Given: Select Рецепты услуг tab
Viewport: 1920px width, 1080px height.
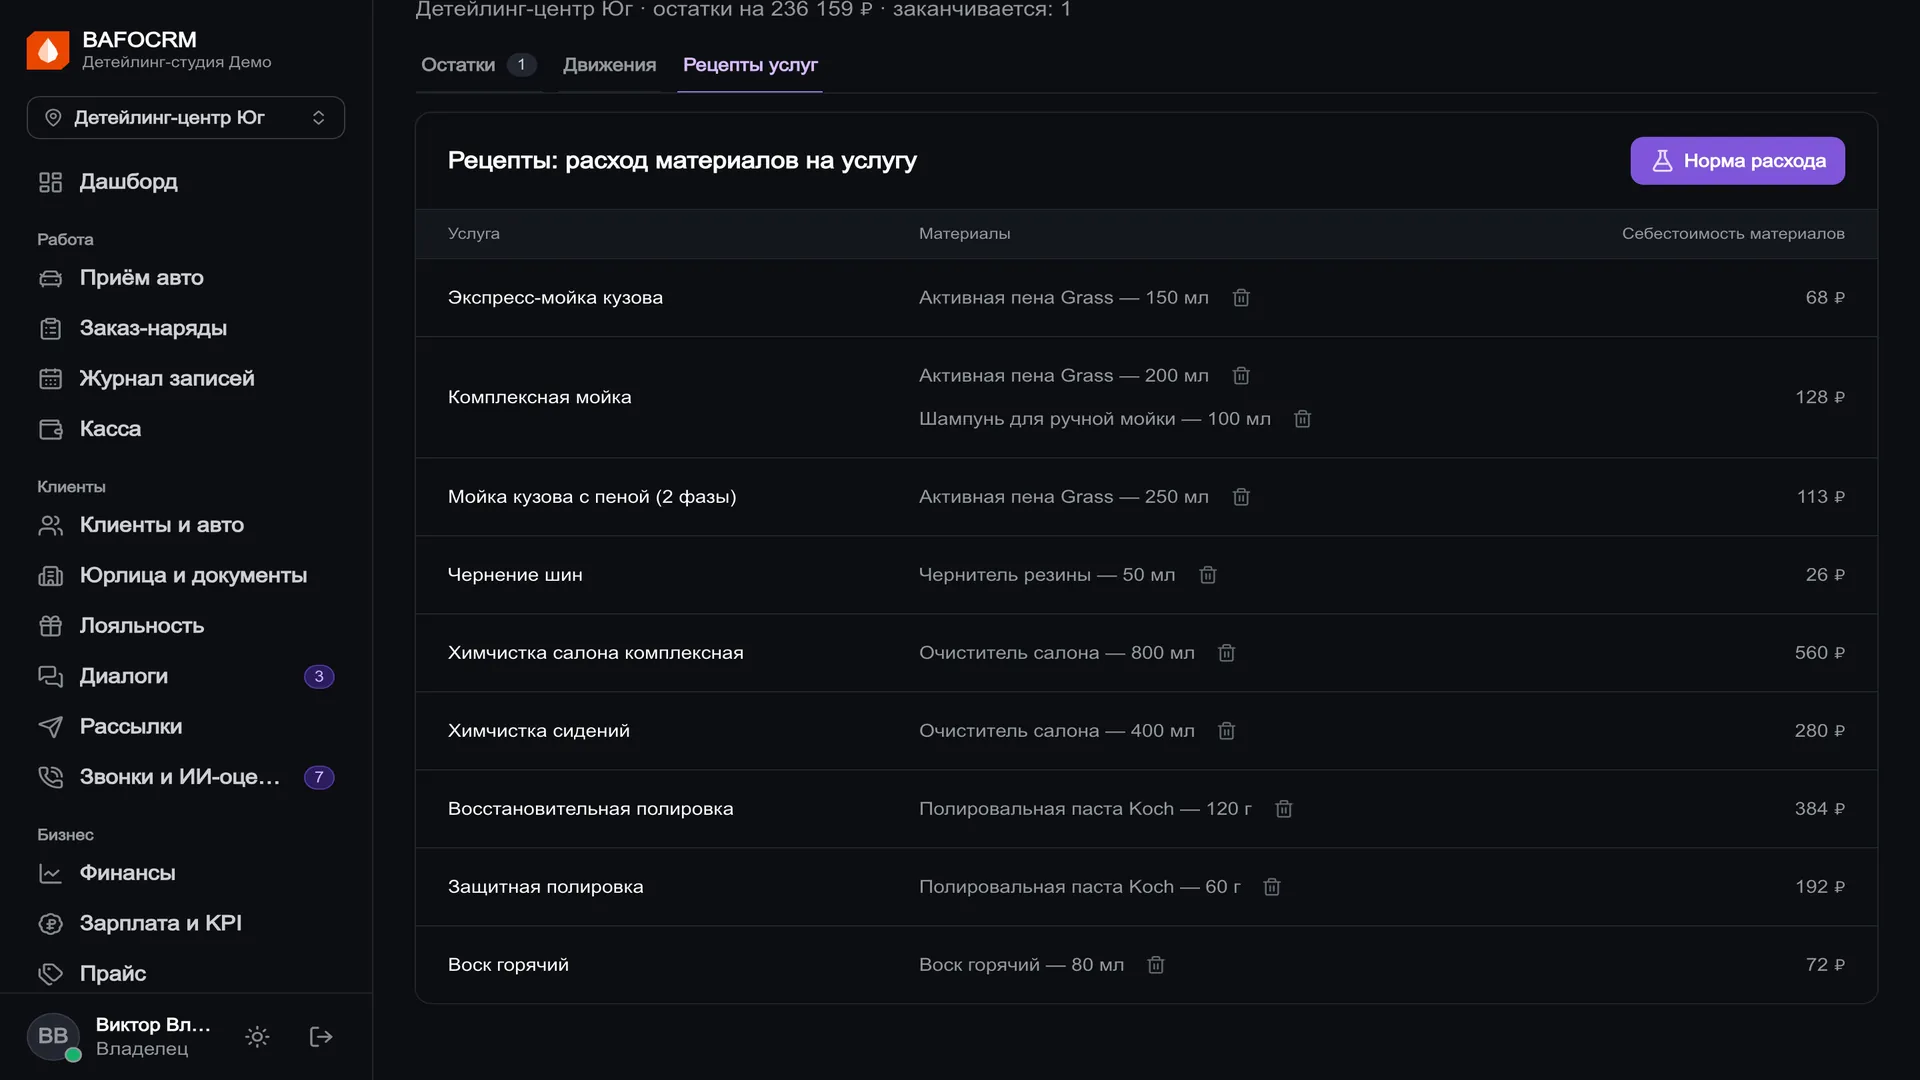Looking at the screenshot, I should coord(750,65).
